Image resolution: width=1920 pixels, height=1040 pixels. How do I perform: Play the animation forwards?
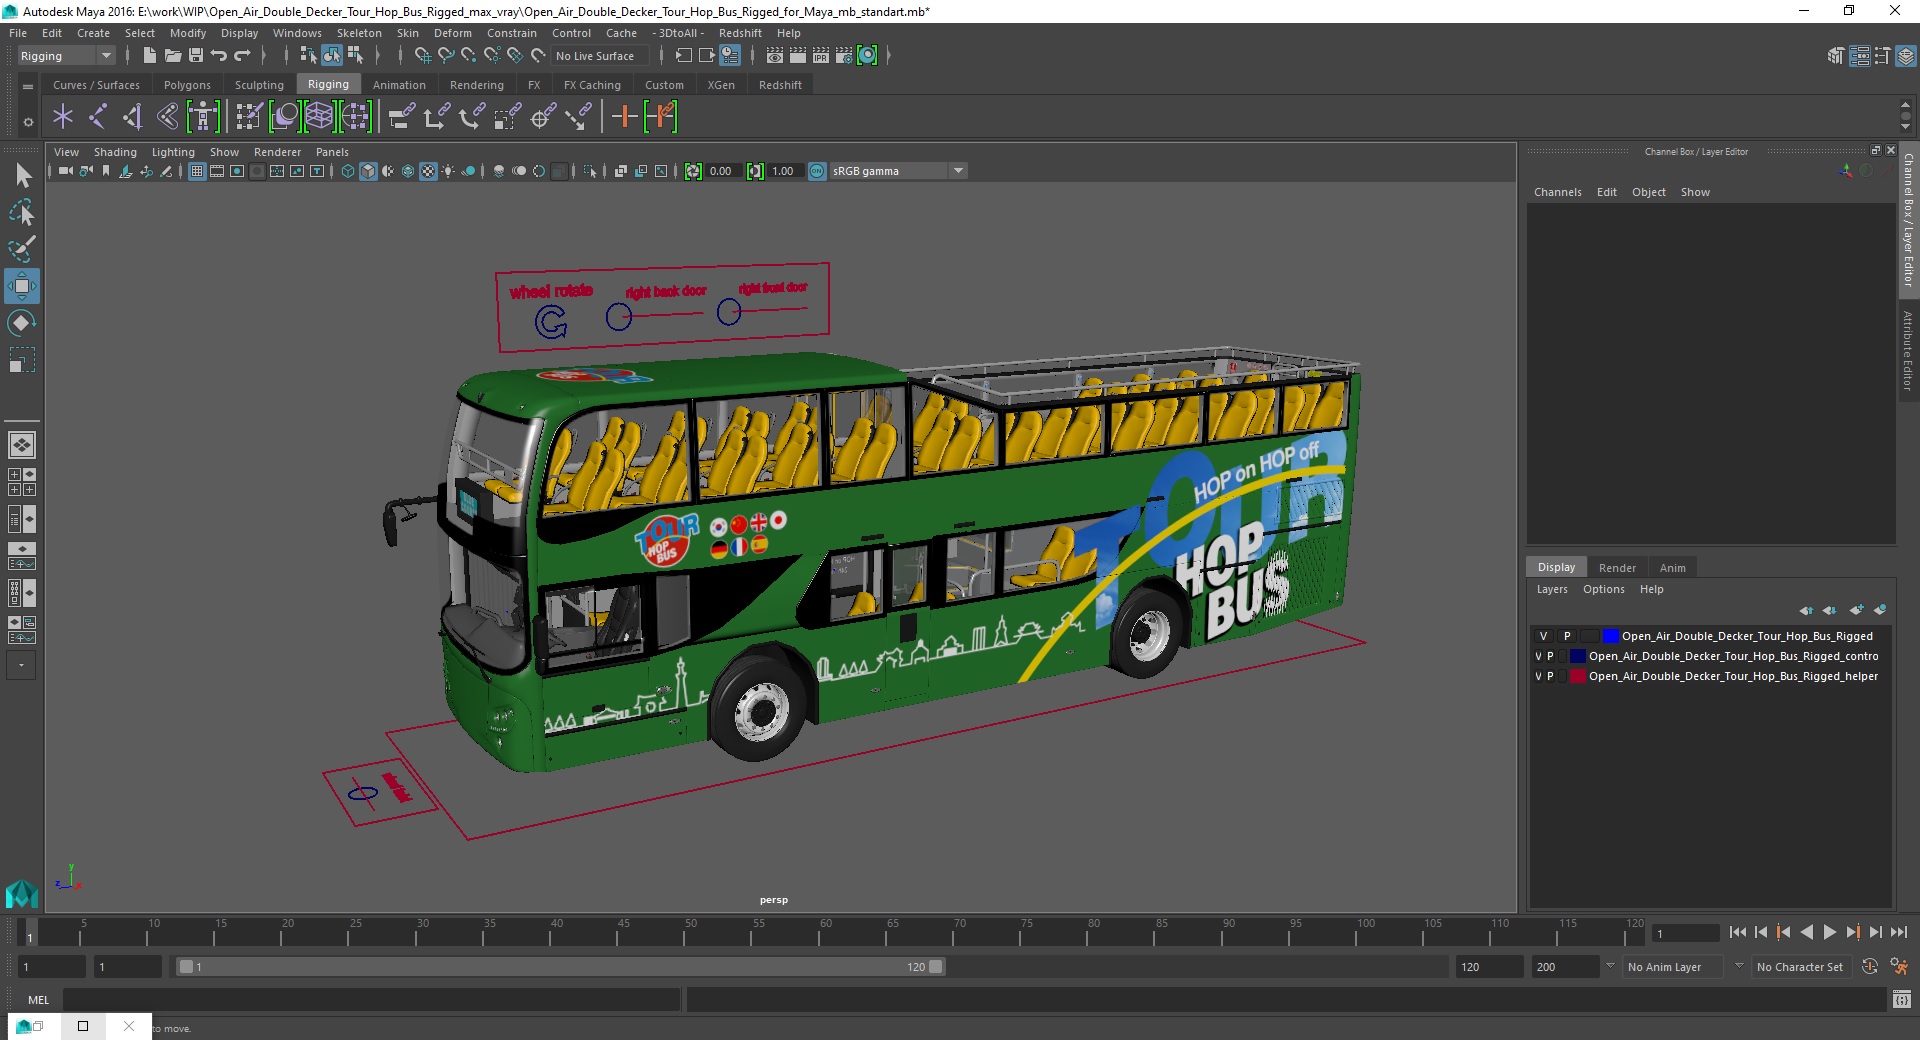(x=1829, y=932)
